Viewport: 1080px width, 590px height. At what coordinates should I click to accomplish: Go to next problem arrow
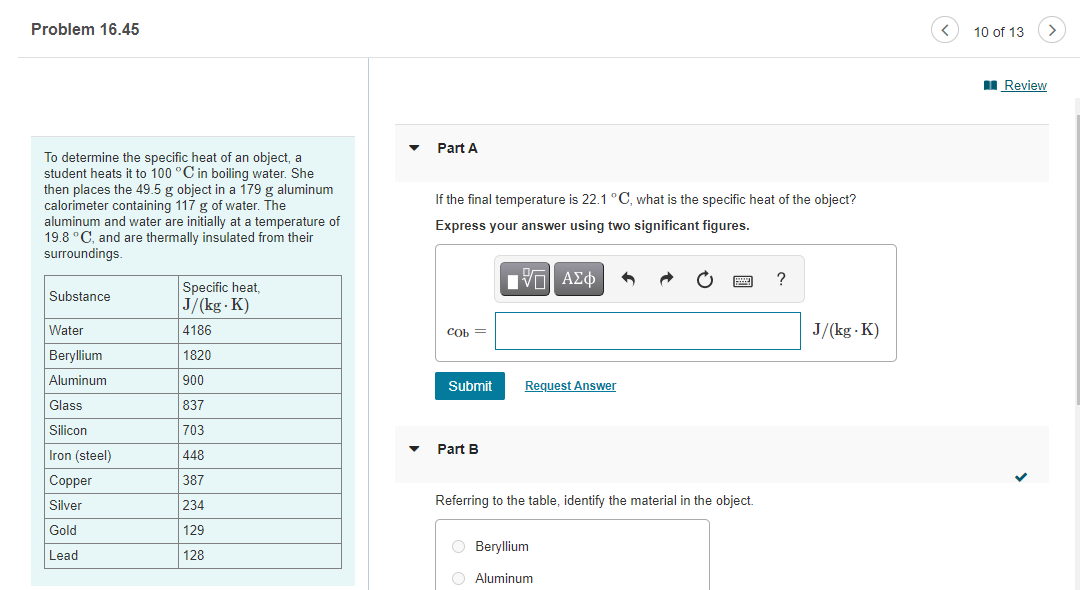click(x=1052, y=30)
